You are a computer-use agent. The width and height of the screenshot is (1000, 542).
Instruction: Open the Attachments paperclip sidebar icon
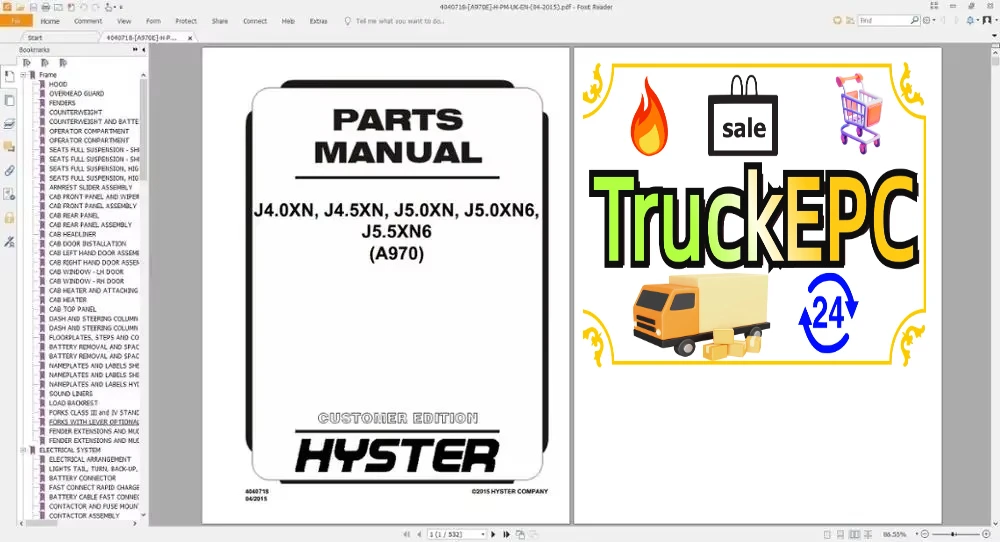coord(9,171)
